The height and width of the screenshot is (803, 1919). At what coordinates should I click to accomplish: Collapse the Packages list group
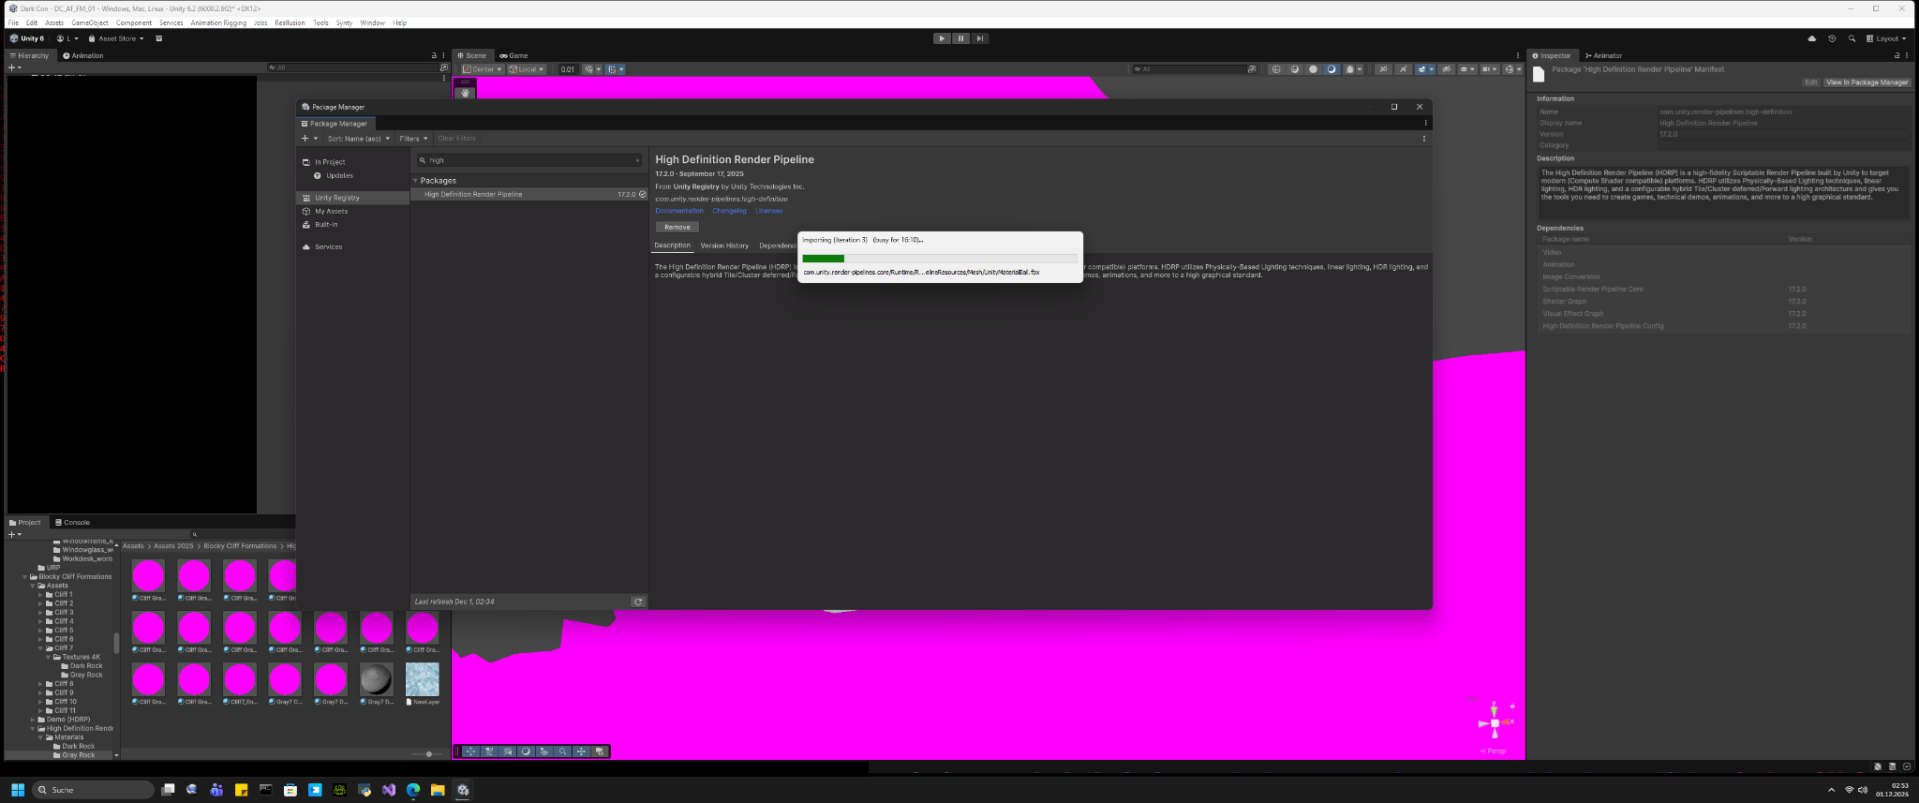(416, 181)
